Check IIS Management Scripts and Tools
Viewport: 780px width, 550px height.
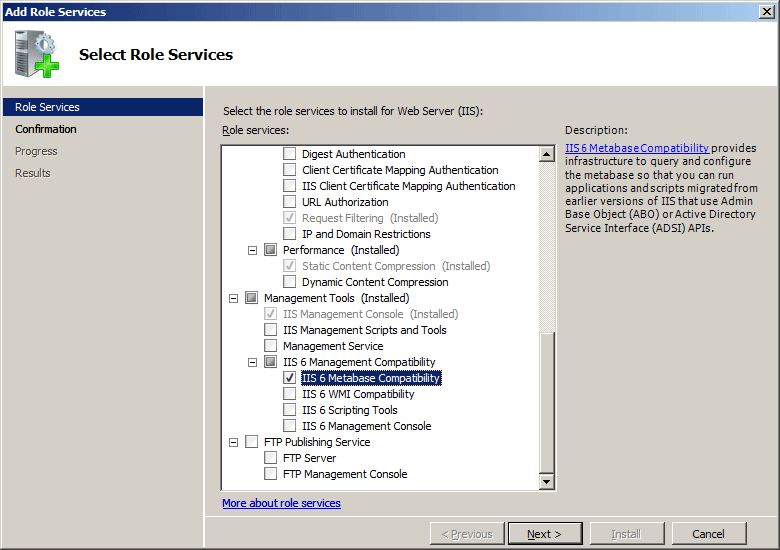click(x=271, y=330)
